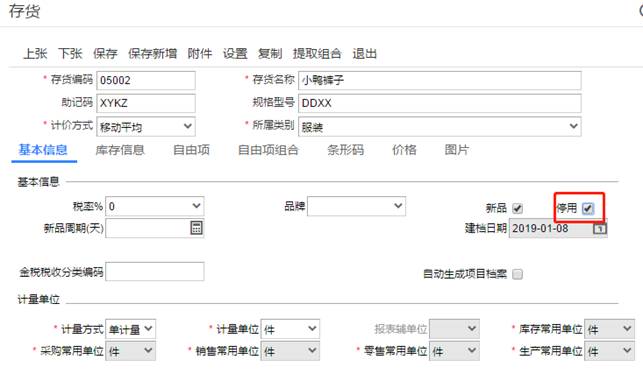Screen dimensions: 643x381
Task: Open the 自由项组合 tab
Action: click(268, 150)
